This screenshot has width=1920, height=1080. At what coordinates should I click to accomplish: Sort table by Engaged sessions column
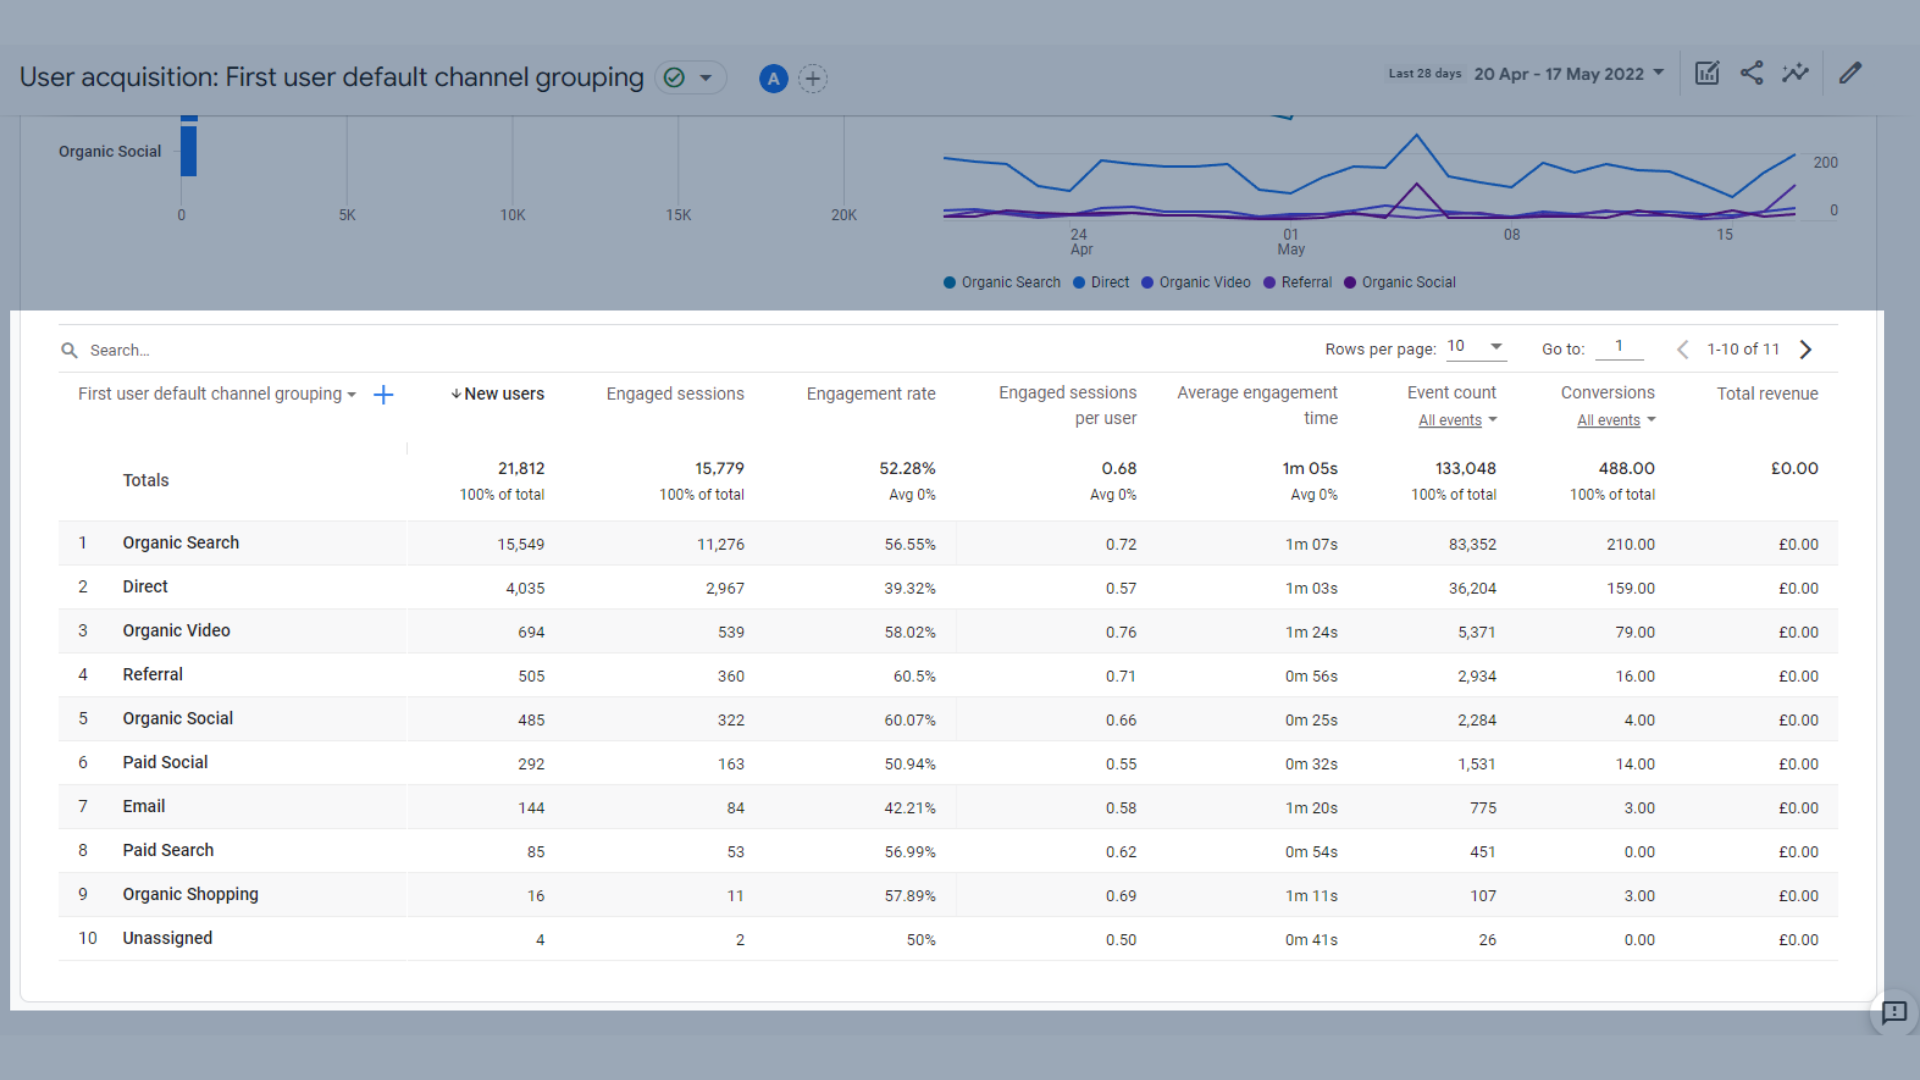pos(675,394)
